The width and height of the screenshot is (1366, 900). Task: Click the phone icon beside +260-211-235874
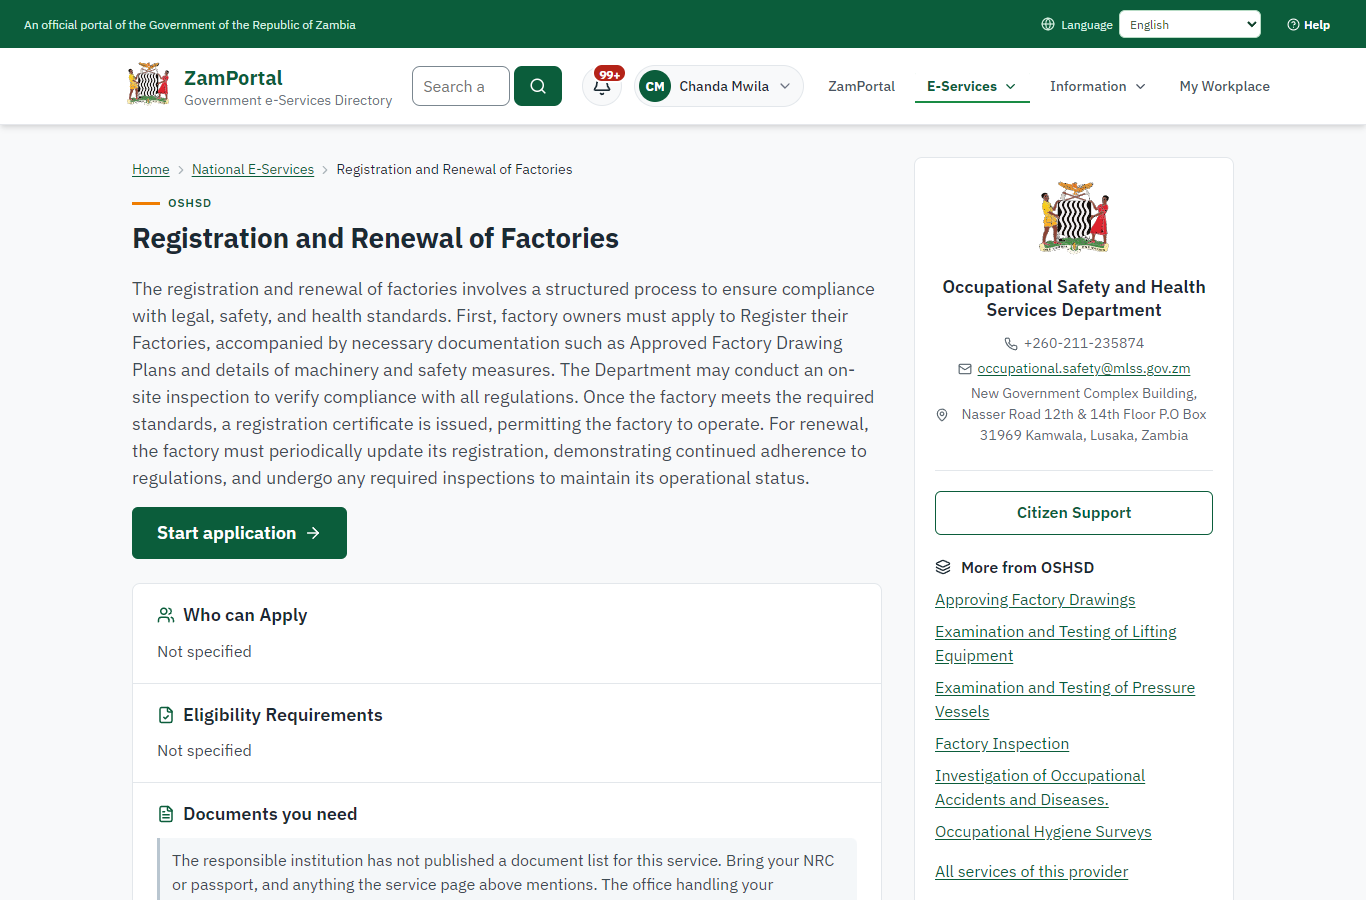point(1011,343)
